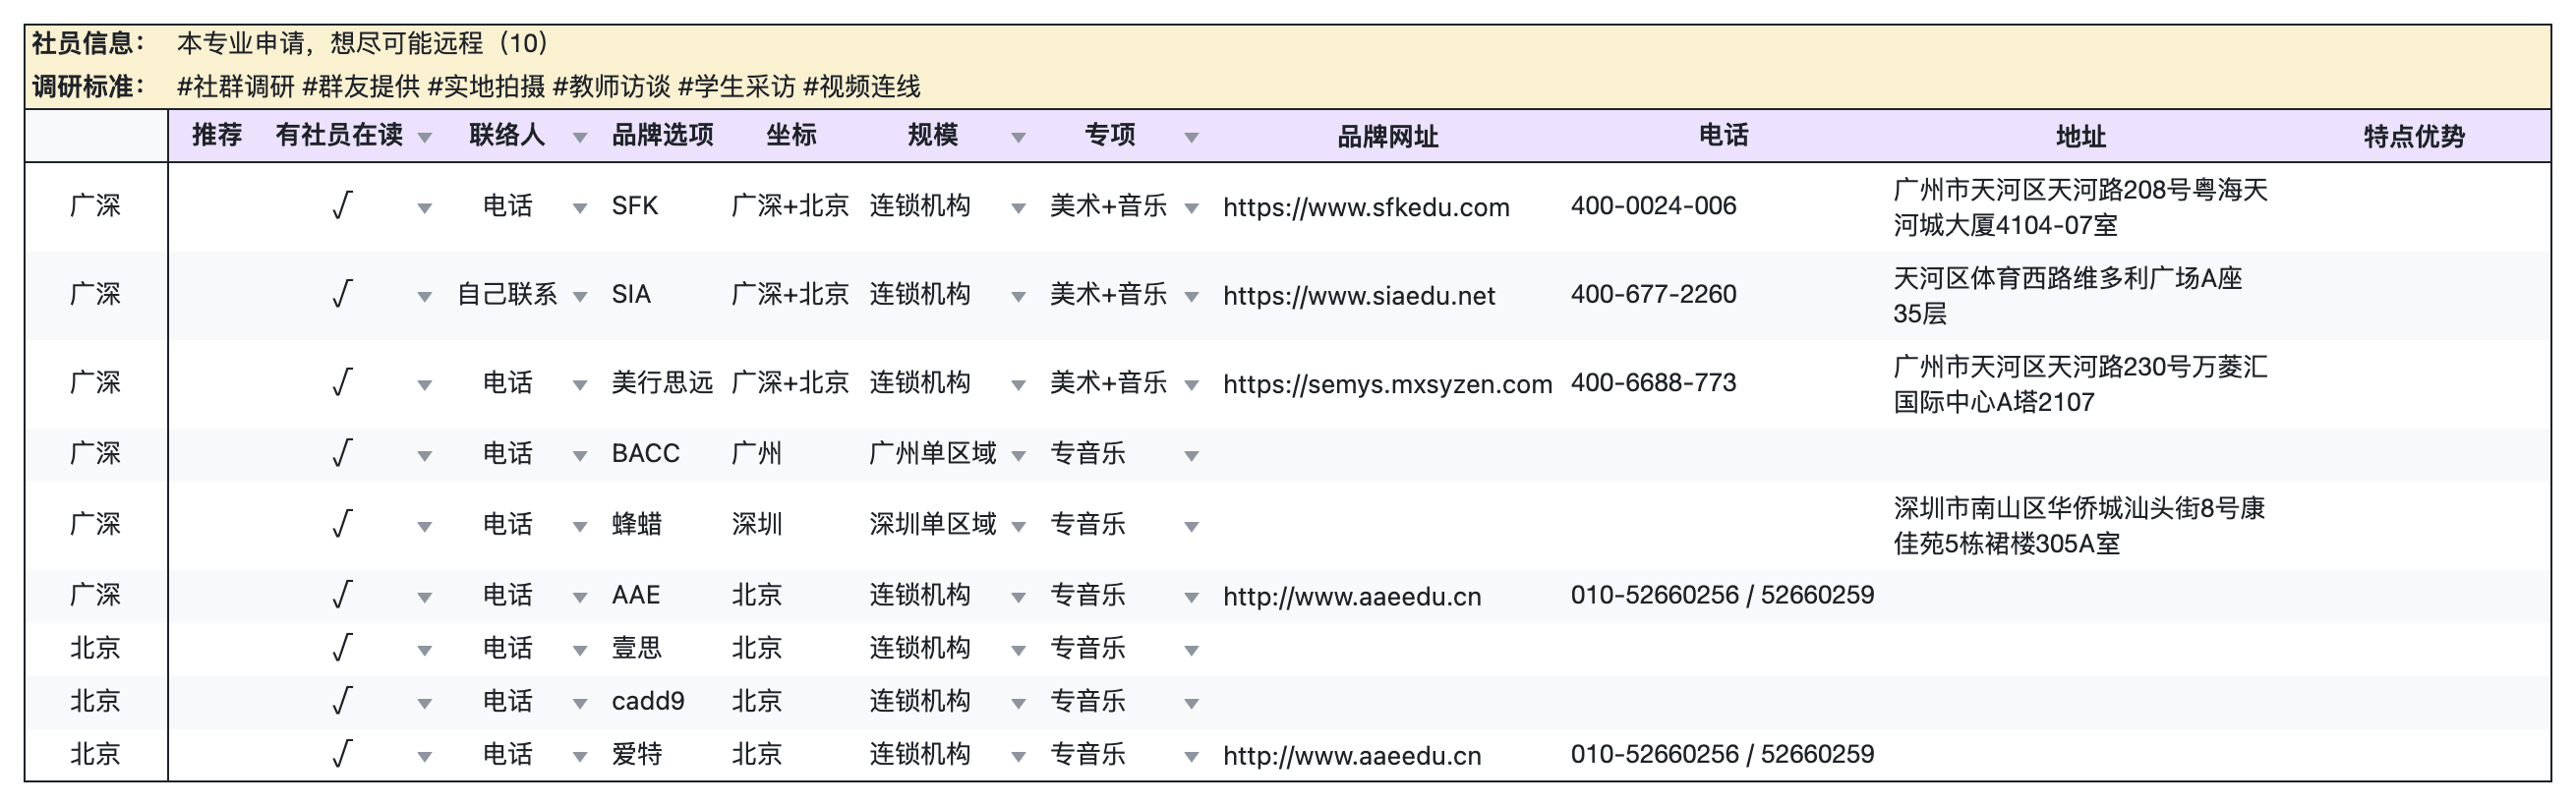Open the 专项 dropdown in the AAE row
Screen dimensions: 2576x806
click(x=1192, y=597)
